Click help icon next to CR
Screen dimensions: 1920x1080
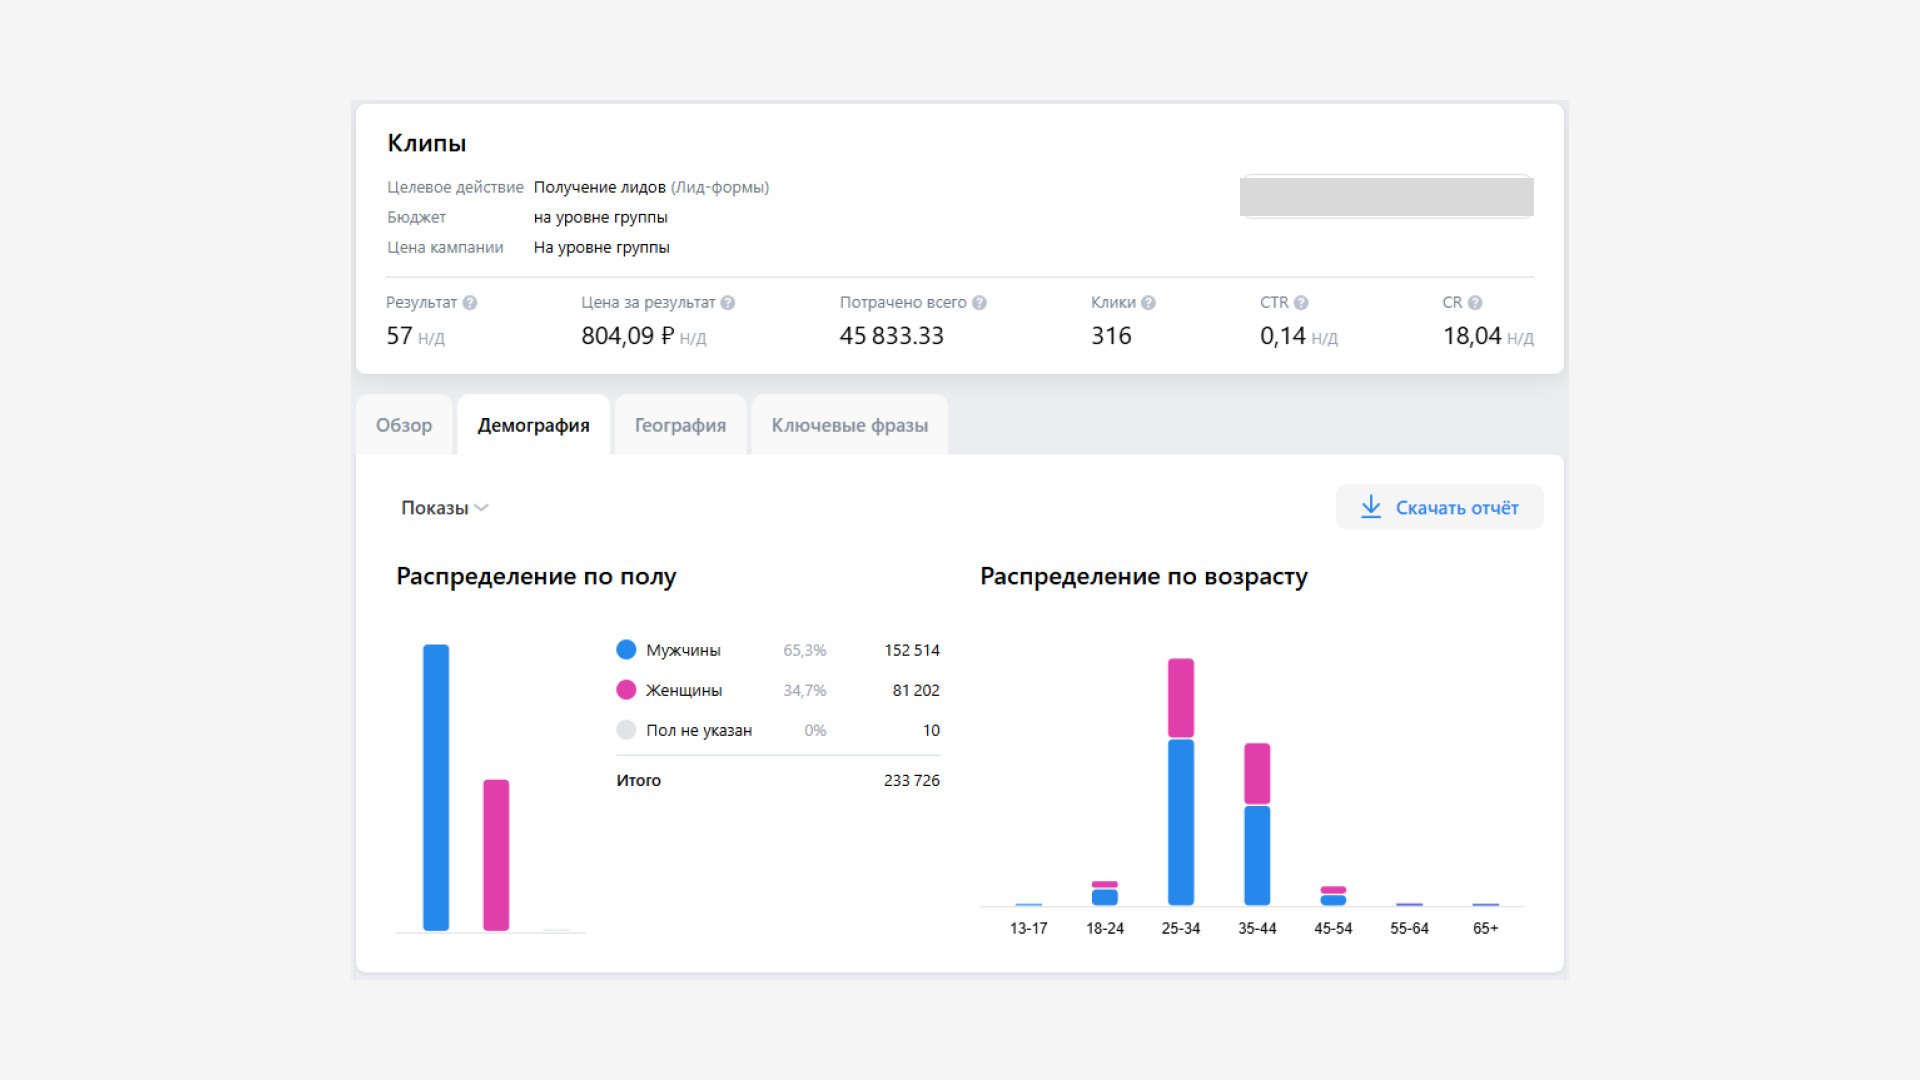tap(1475, 303)
